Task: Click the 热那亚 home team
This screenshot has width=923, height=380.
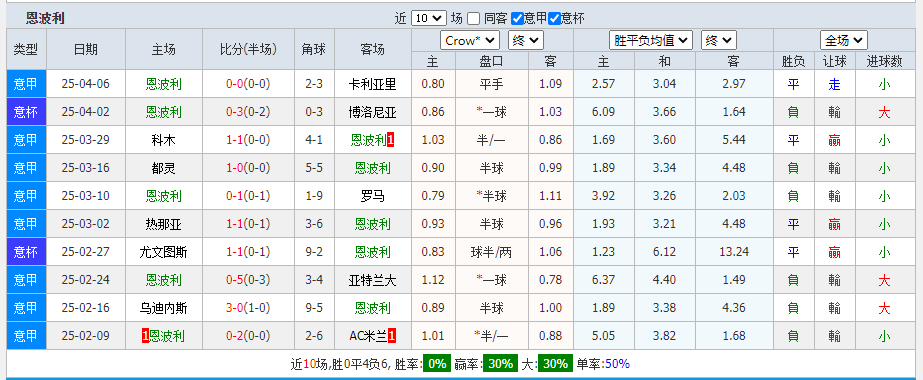Action: [164, 224]
